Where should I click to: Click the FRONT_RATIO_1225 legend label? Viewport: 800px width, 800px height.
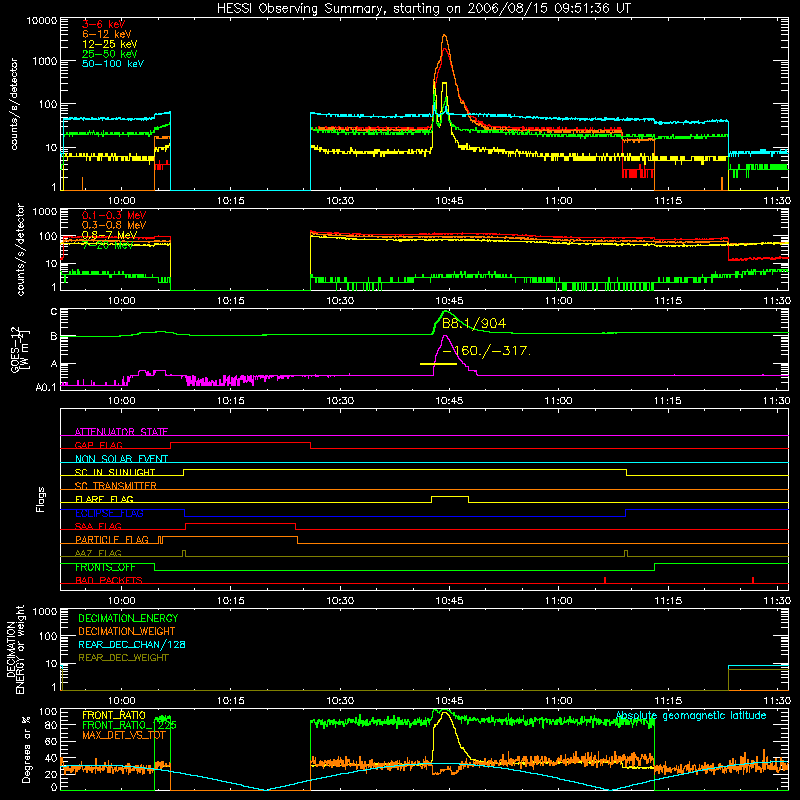(x=129, y=725)
